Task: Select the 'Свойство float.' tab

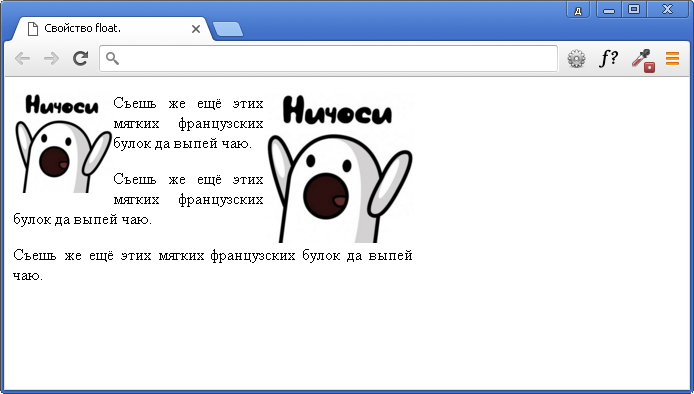Action: tap(111, 29)
